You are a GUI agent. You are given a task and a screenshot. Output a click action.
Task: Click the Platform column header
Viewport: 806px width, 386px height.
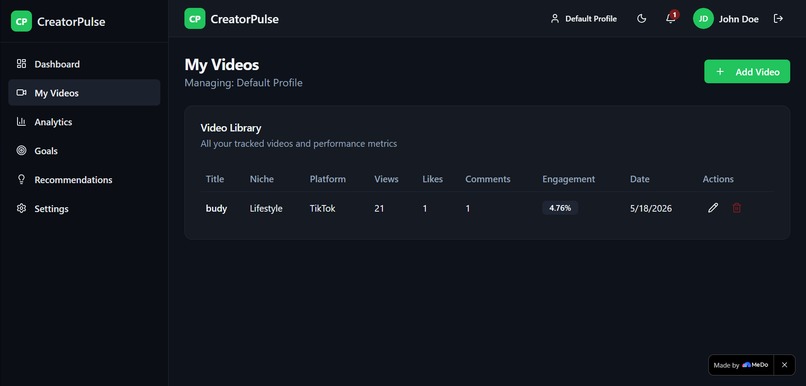click(x=327, y=179)
